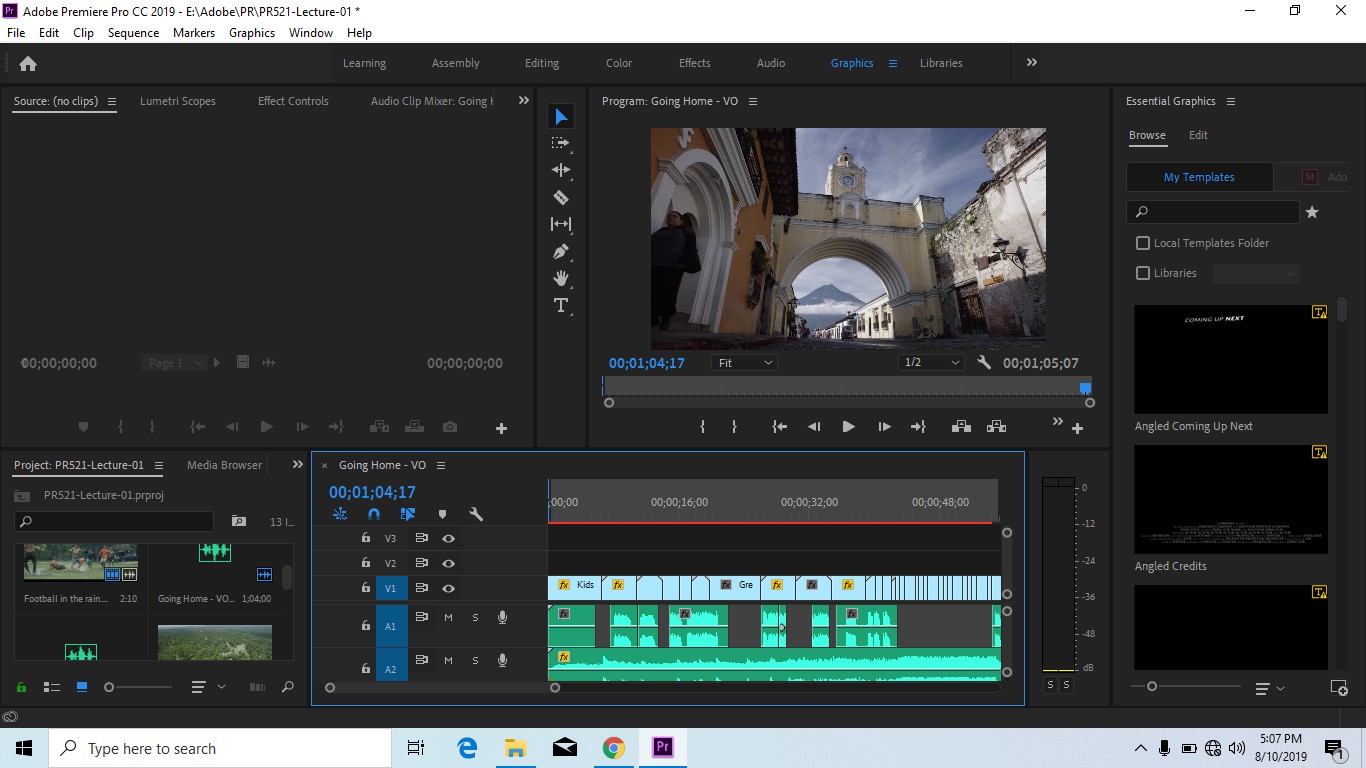Play the Program monitor
Viewport: 1366px width, 768px height.
pyautogui.click(x=848, y=426)
